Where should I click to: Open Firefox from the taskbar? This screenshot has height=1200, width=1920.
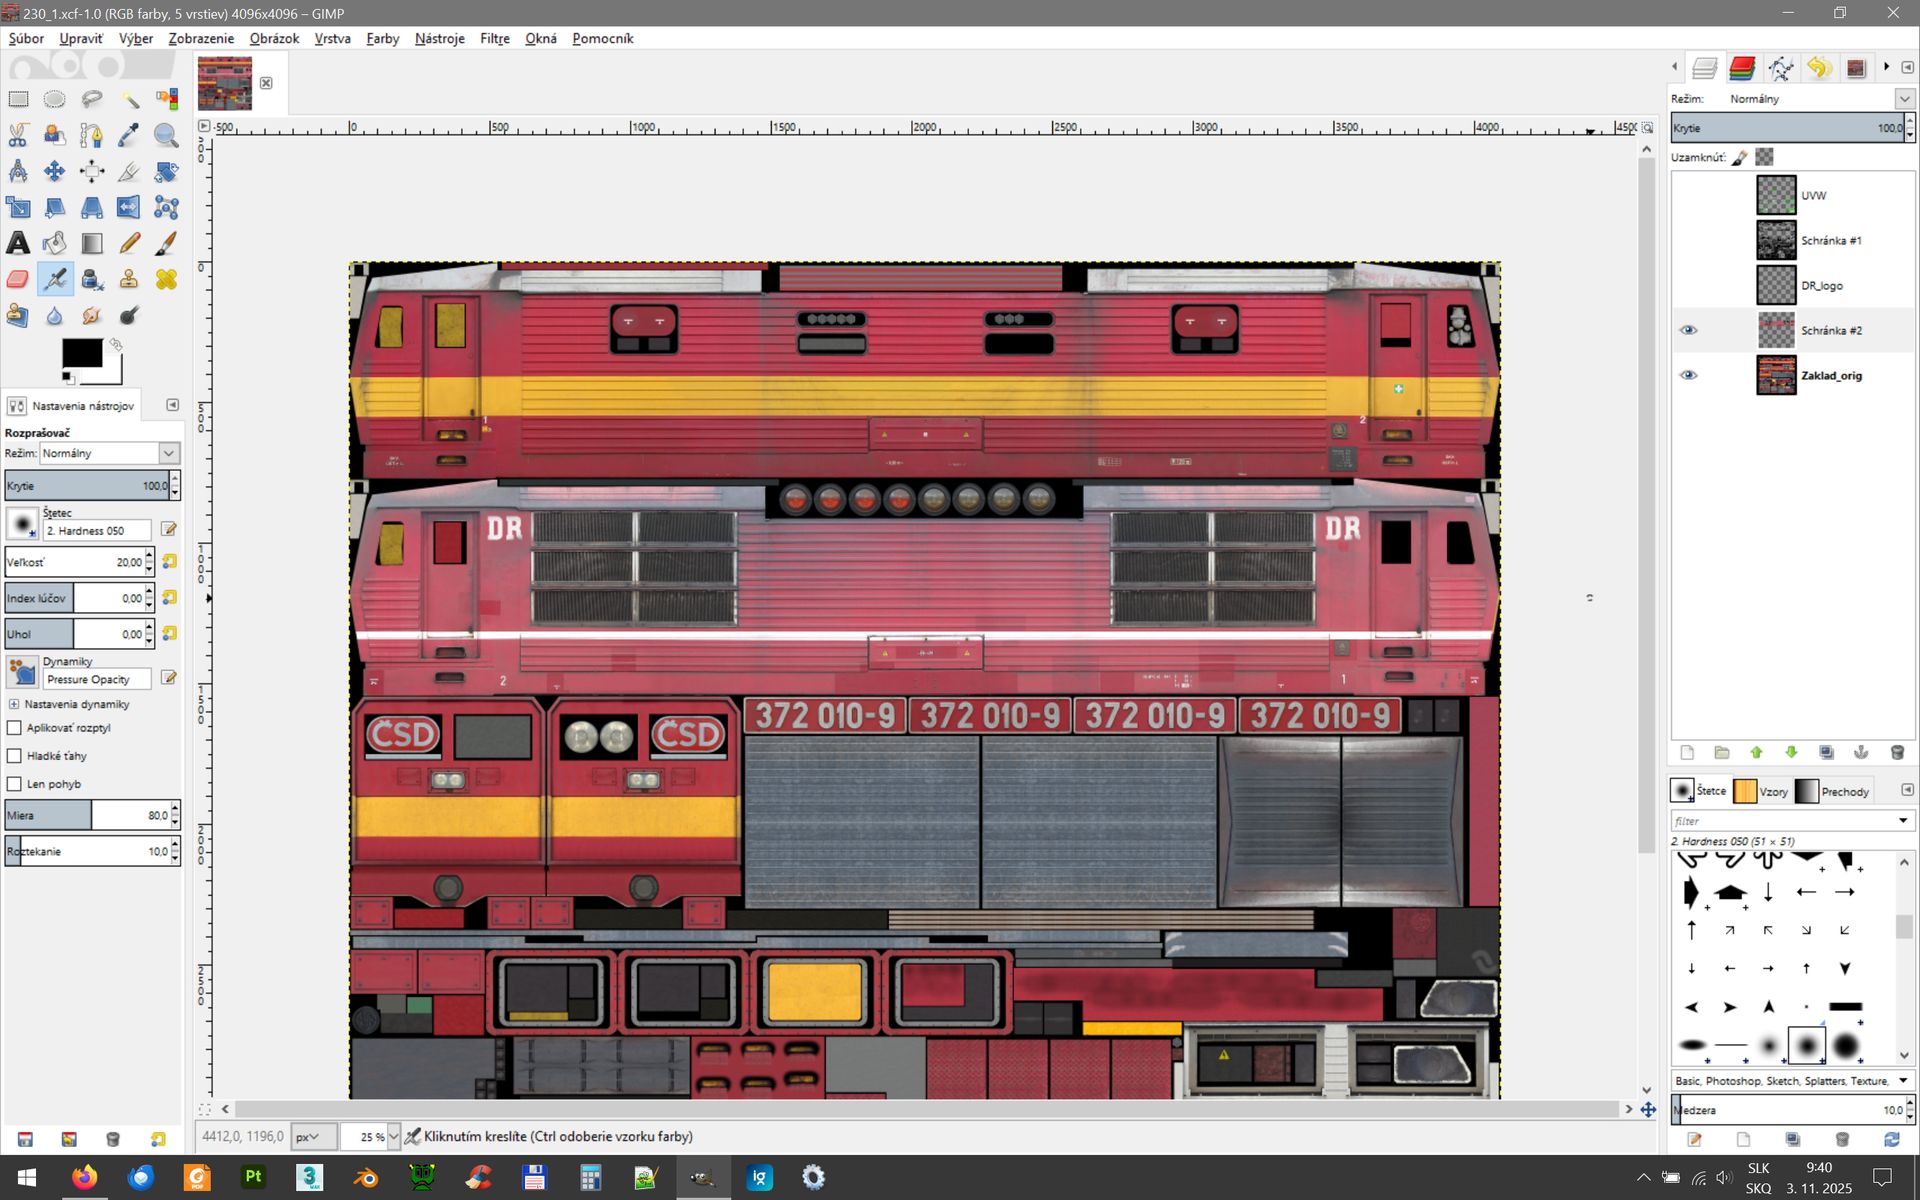click(85, 1177)
